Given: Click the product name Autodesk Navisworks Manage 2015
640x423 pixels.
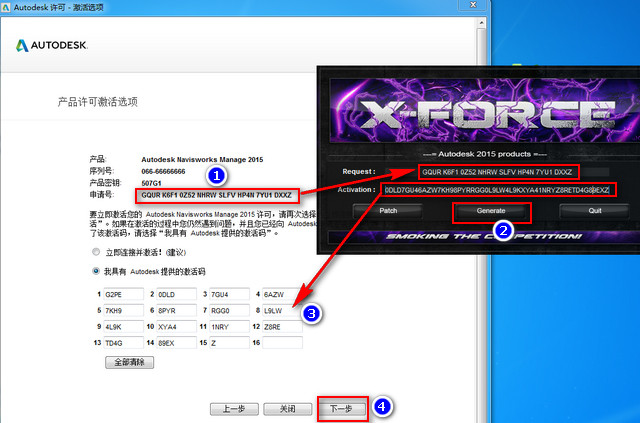Looking at the screenshot, I should 202,159.
